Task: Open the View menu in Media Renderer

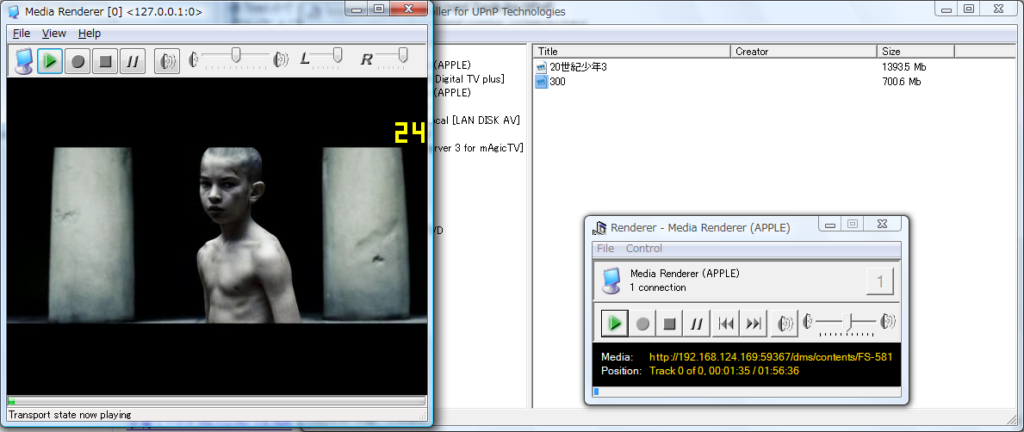Action: [54, 33]
